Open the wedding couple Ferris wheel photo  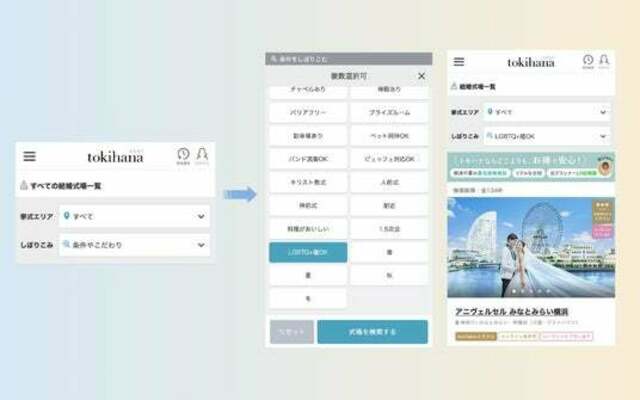(x=531, y=247)
